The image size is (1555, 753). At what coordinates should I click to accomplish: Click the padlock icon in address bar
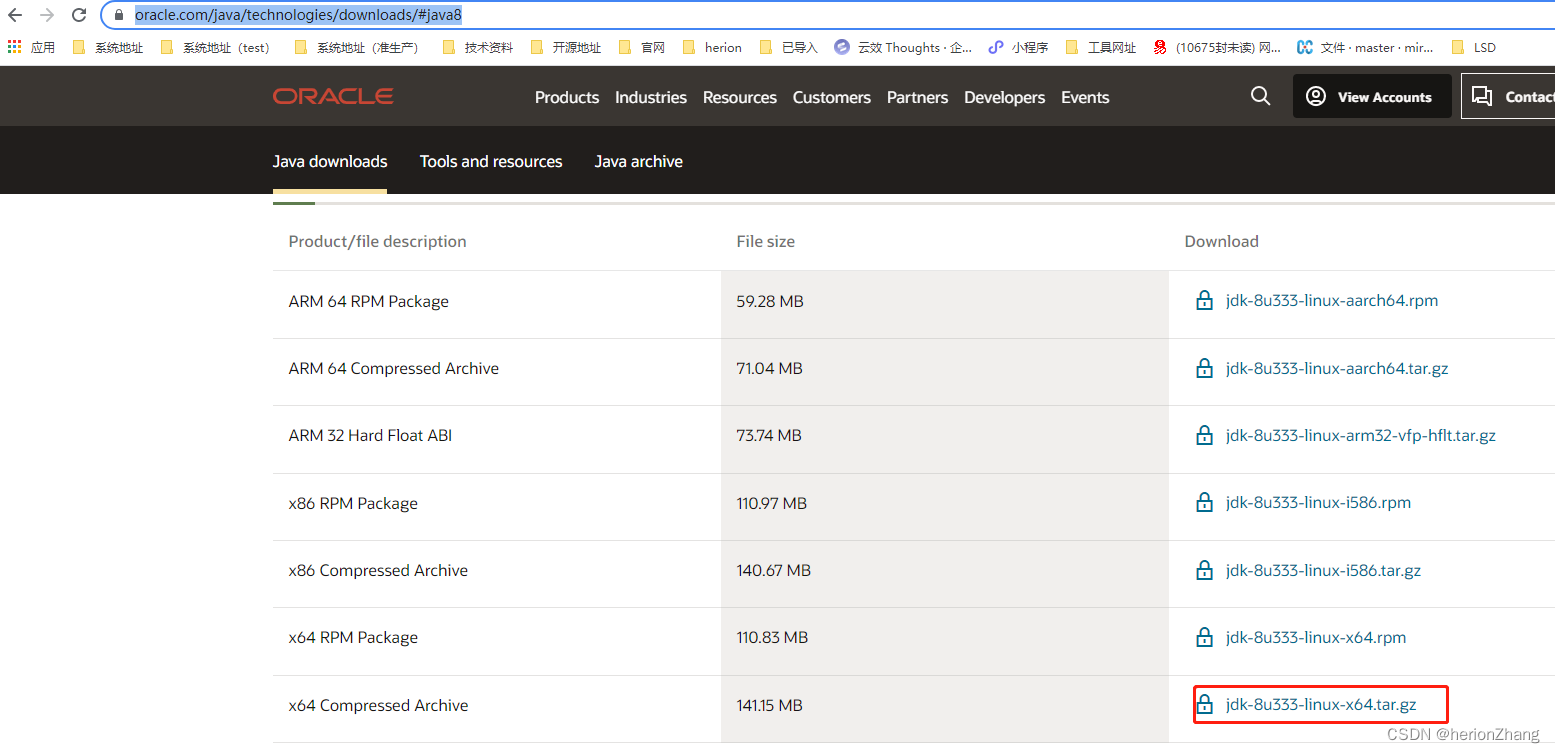[119, 16]
